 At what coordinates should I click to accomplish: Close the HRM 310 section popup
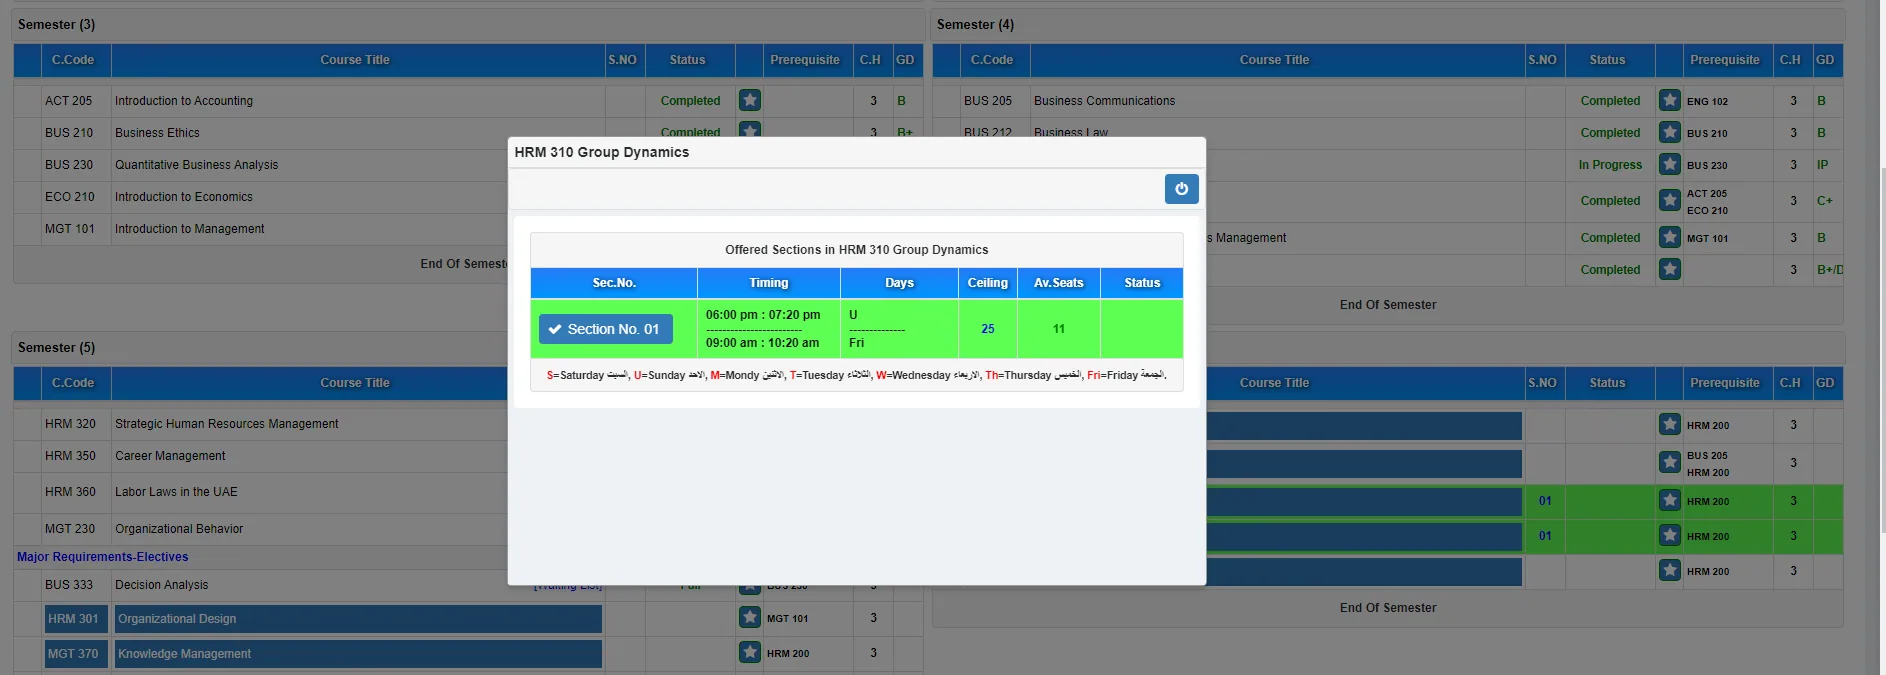click(1181, 189)
